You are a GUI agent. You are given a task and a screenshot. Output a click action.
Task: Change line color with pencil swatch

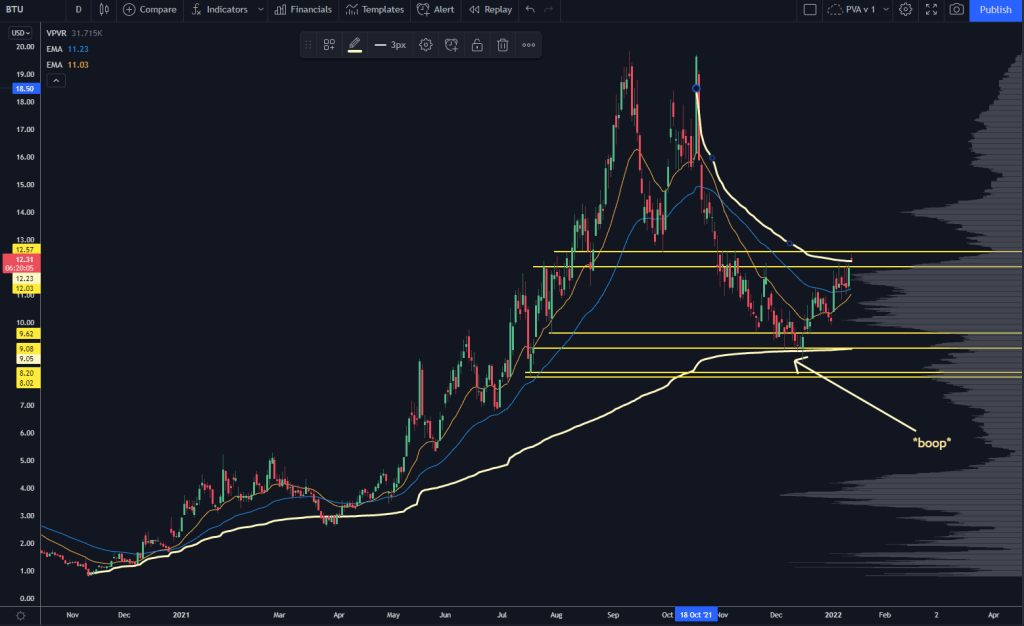point(355,45)
